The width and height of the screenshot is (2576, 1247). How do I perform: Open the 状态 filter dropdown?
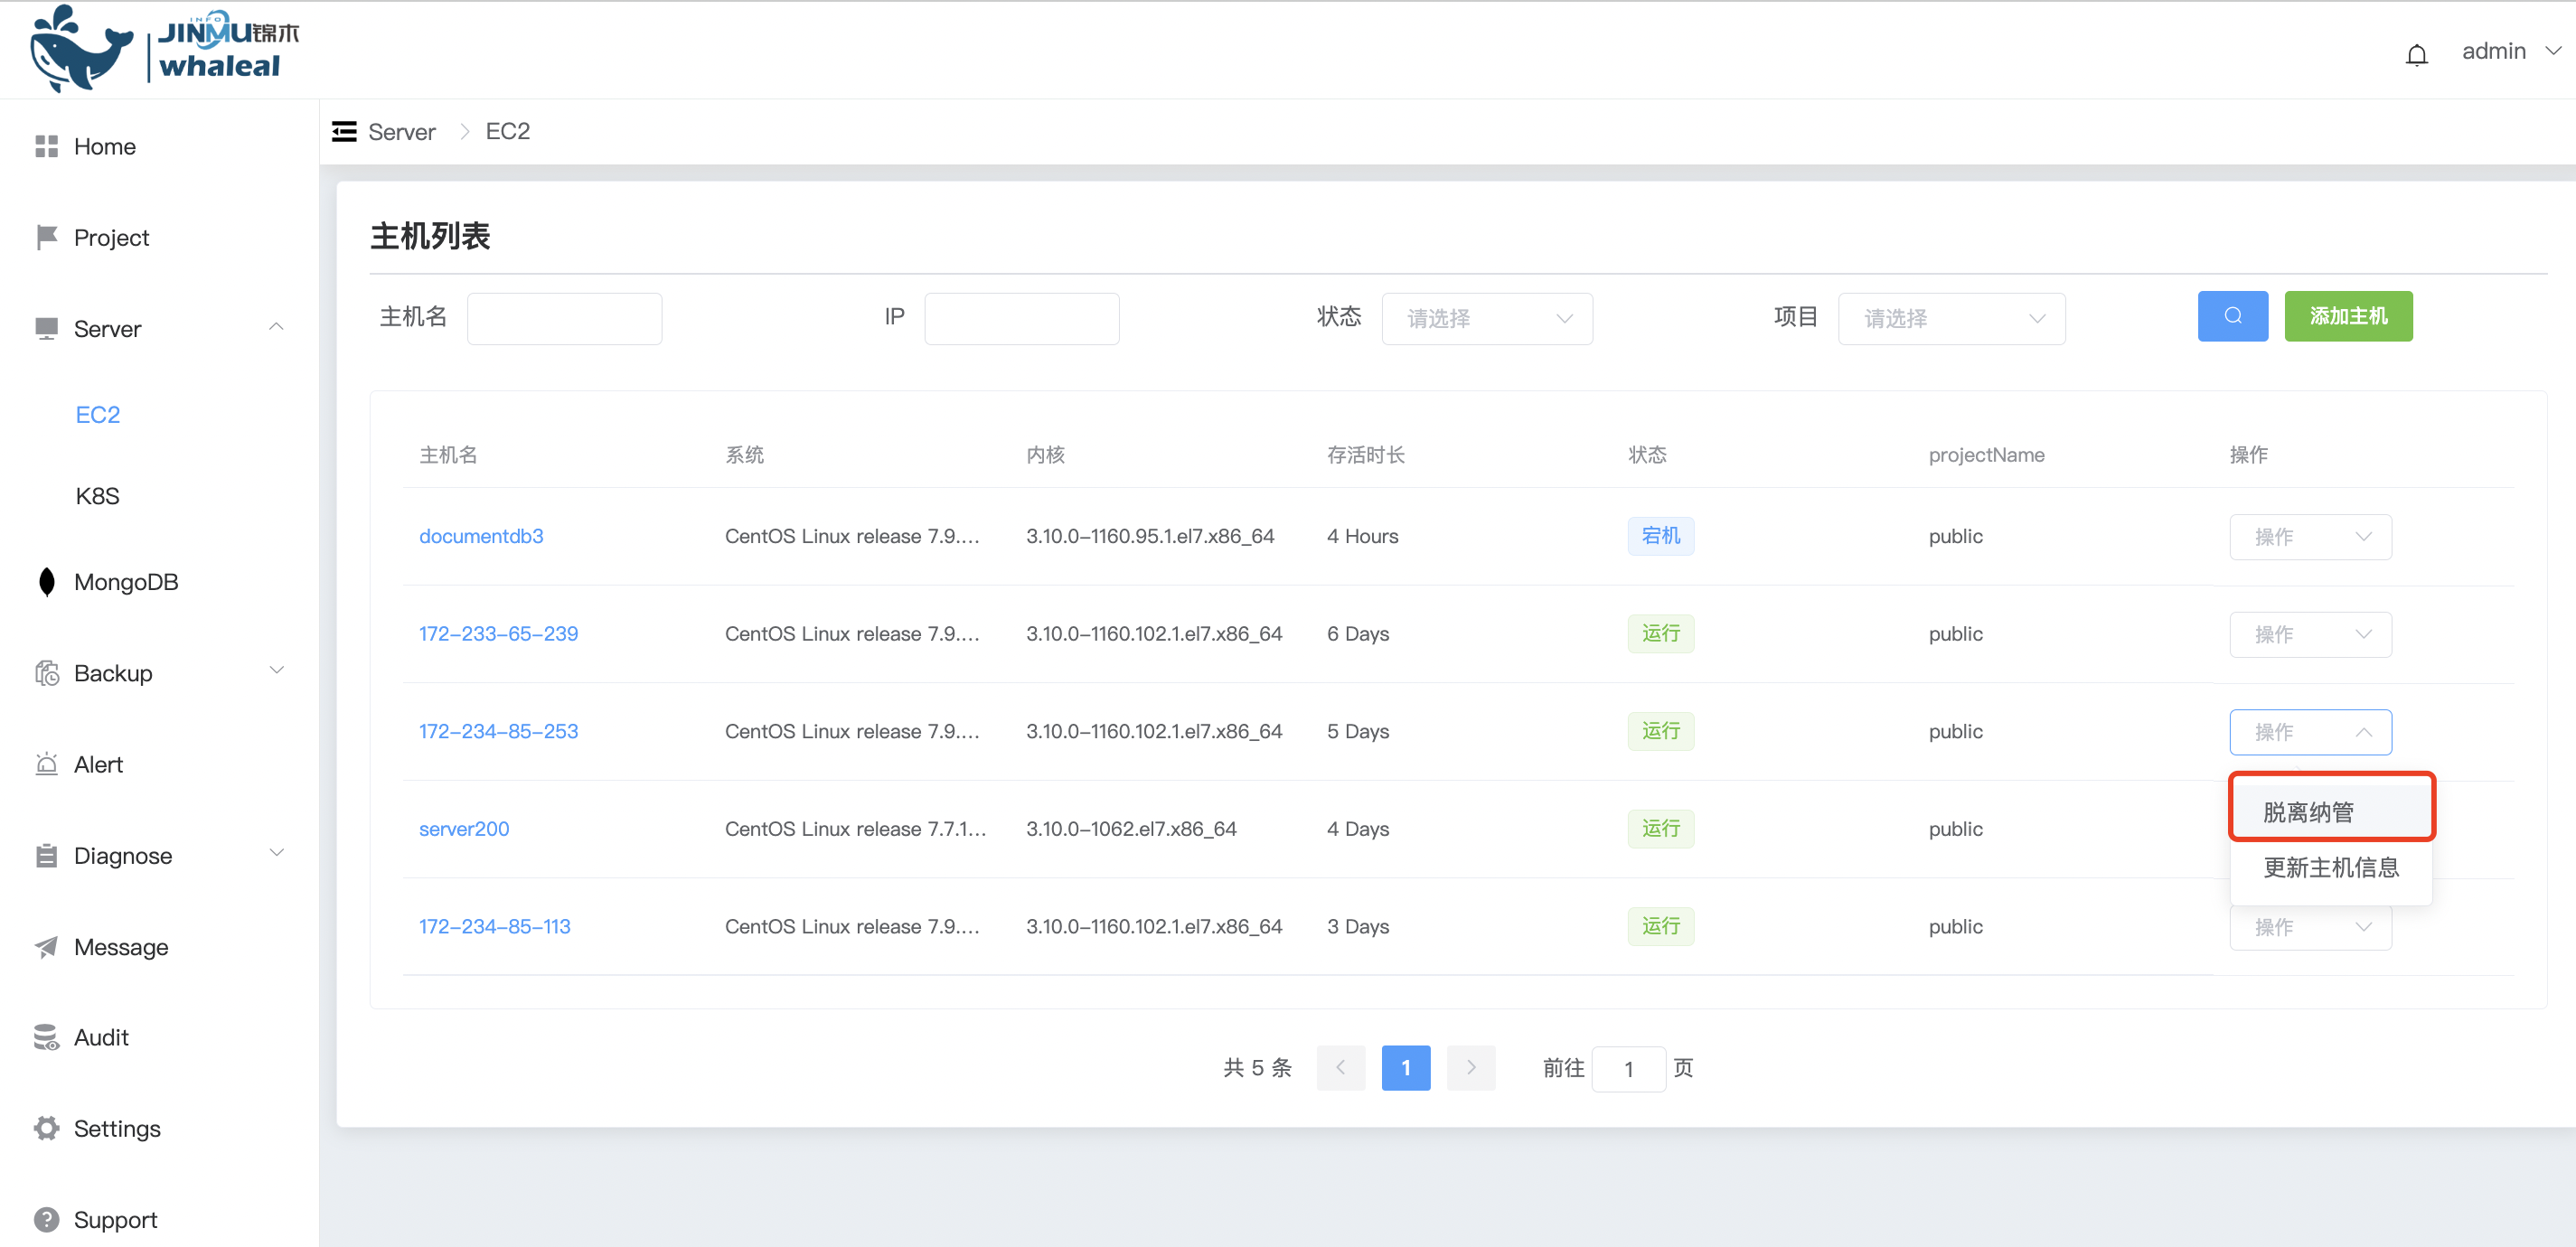pos(1486,318)
